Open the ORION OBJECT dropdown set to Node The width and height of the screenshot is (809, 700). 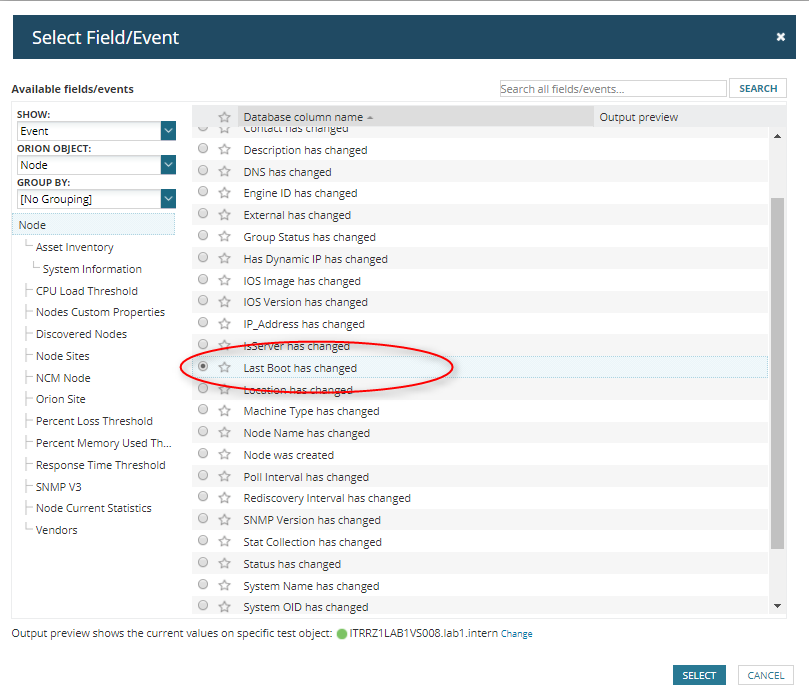pyautogui.click(x=96, y=165)
